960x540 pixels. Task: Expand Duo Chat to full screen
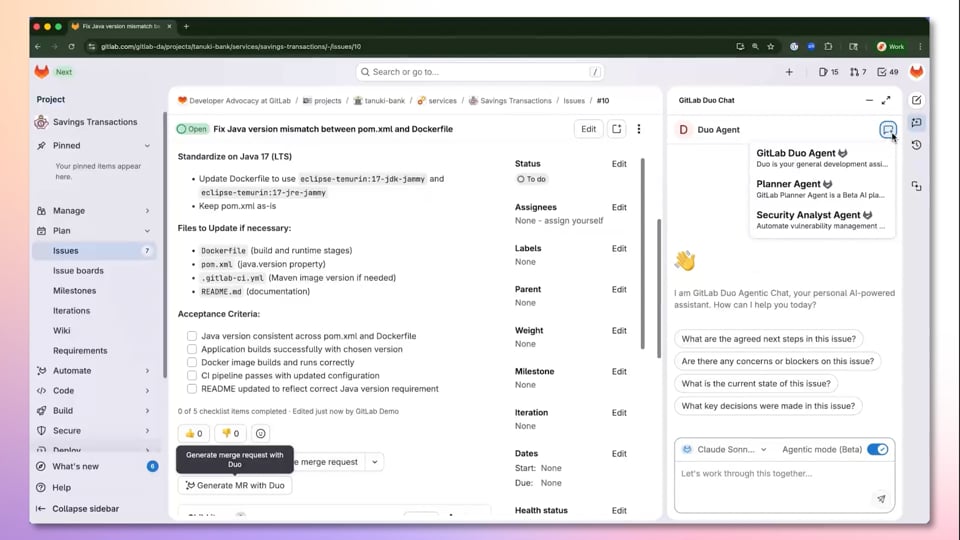click(886, 100)
